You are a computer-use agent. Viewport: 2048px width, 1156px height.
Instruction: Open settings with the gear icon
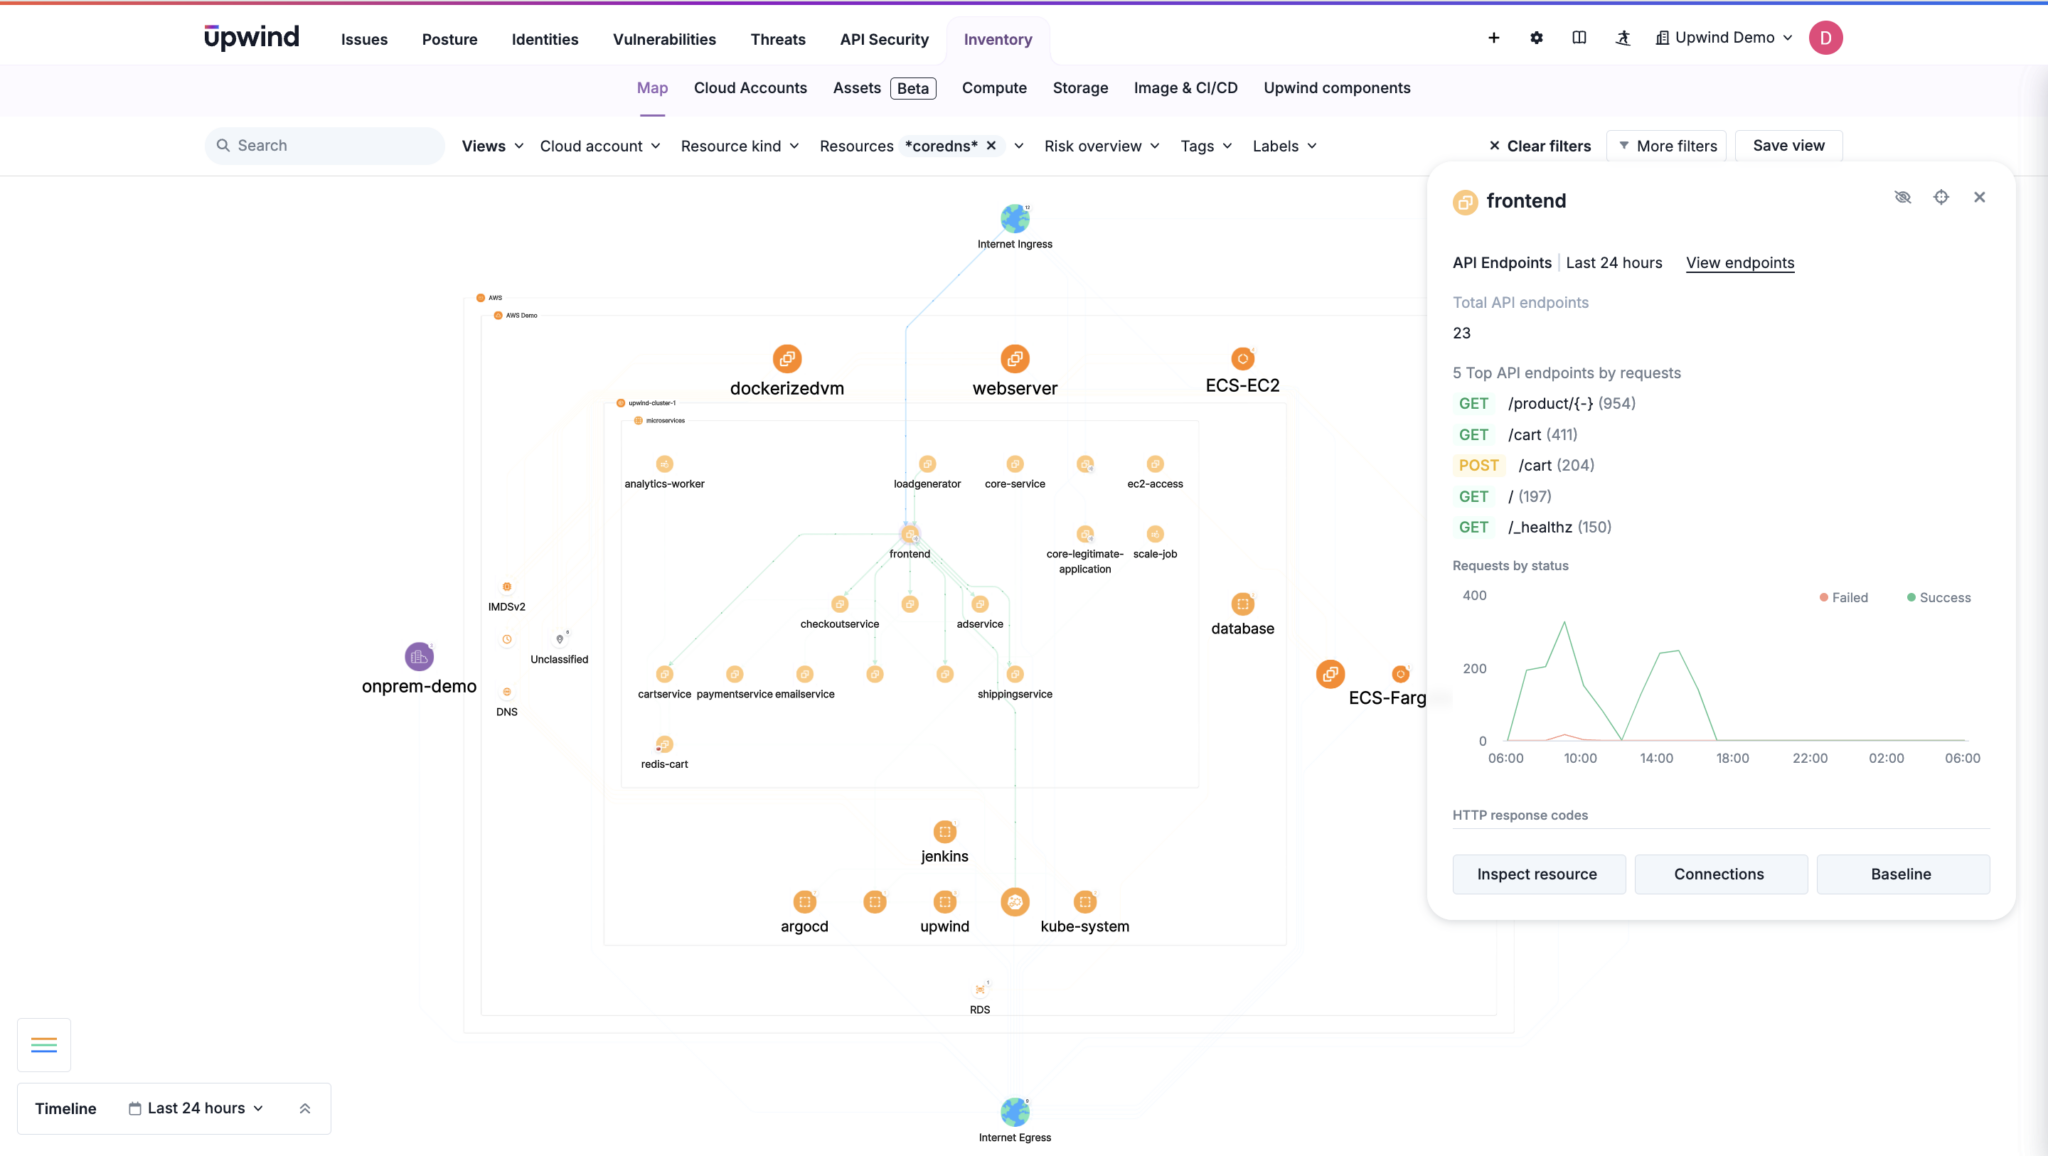1536,38
